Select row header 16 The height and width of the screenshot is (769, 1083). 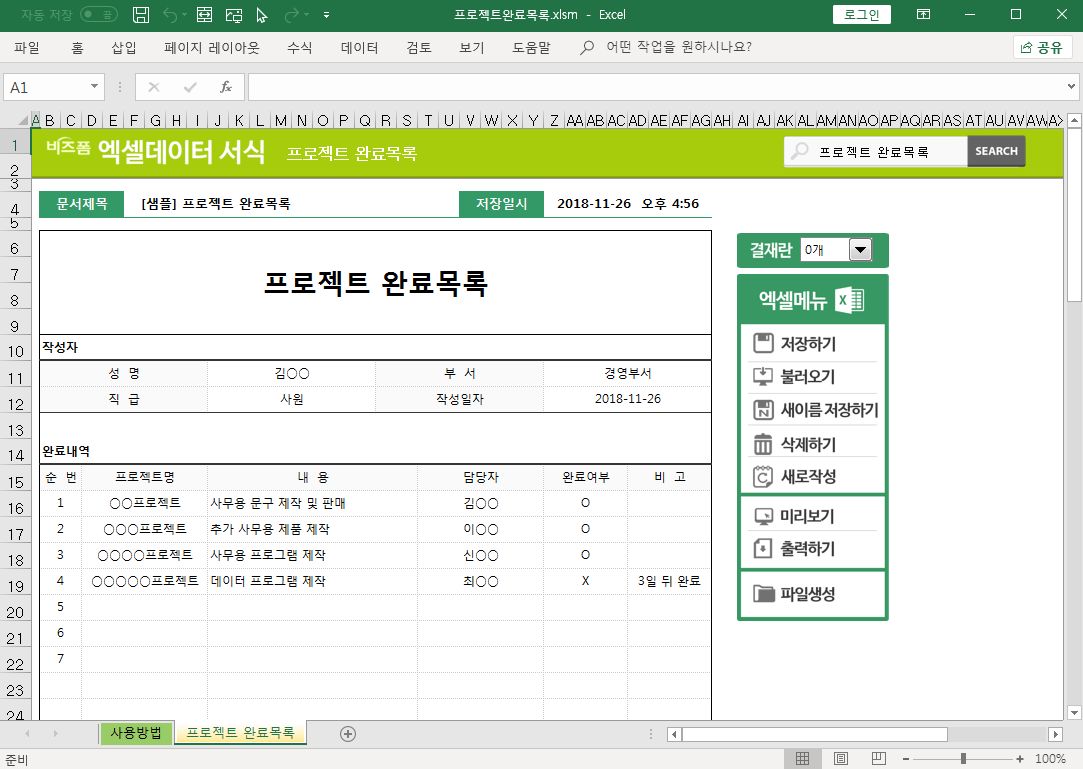click(15, 508)
